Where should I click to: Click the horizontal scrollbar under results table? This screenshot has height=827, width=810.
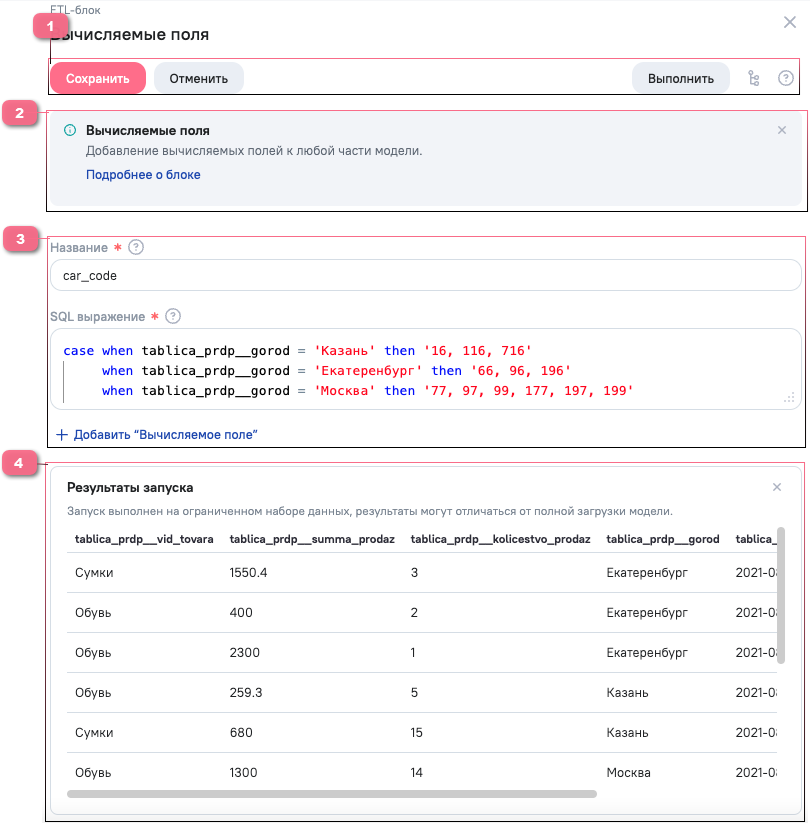coord(330,794)
